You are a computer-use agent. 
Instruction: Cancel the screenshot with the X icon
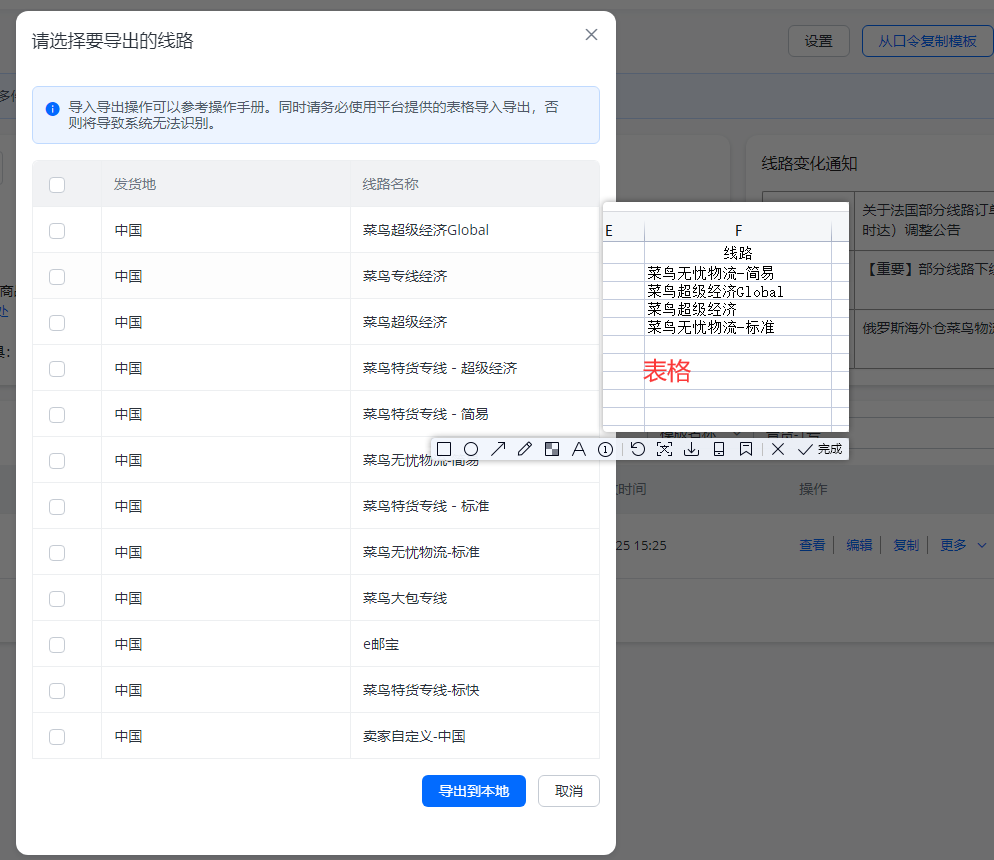(778, 449)
